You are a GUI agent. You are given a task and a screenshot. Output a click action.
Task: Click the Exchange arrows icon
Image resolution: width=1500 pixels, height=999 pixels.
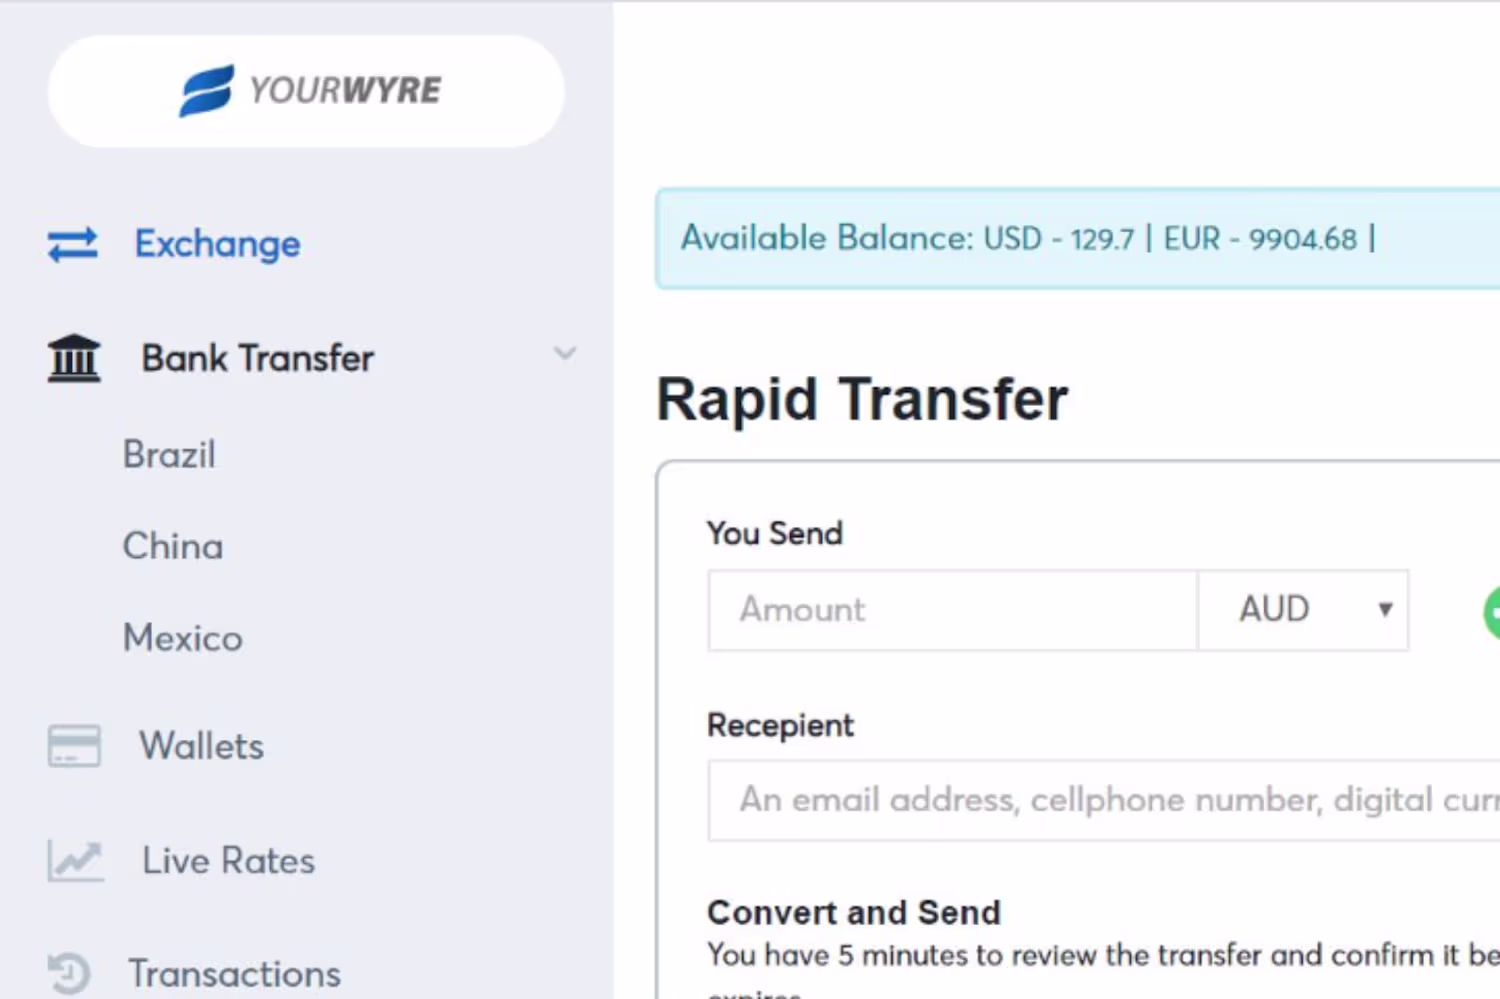73,244
